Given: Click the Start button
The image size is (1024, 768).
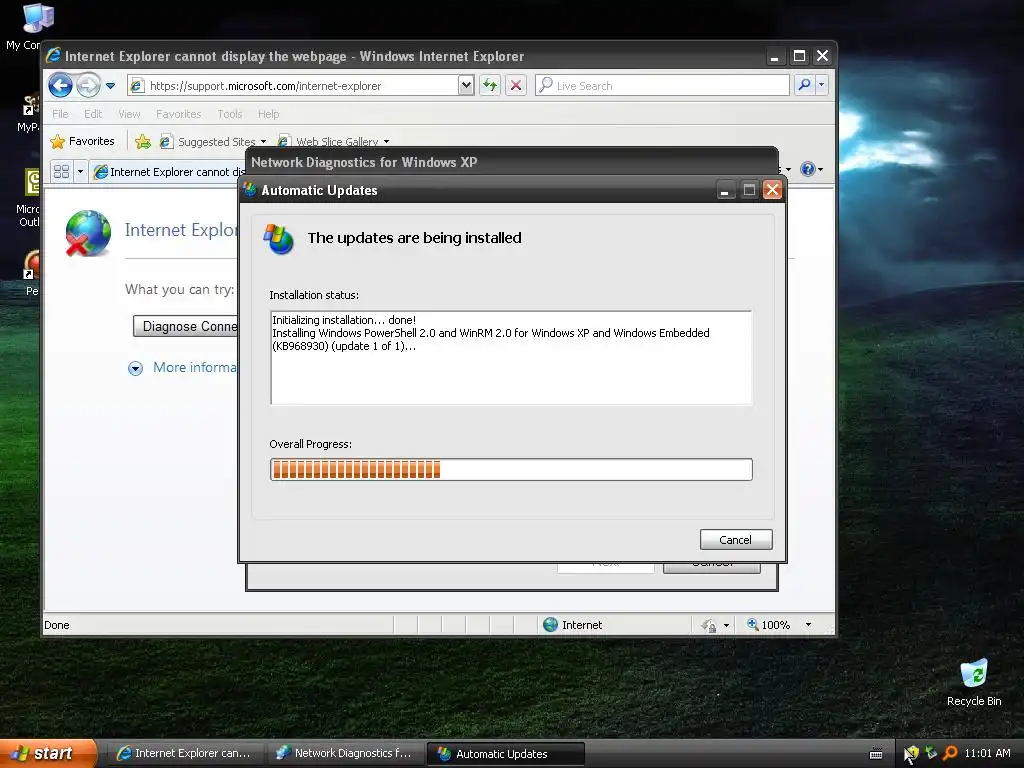Looking at the screenshot, I should 47,753.
